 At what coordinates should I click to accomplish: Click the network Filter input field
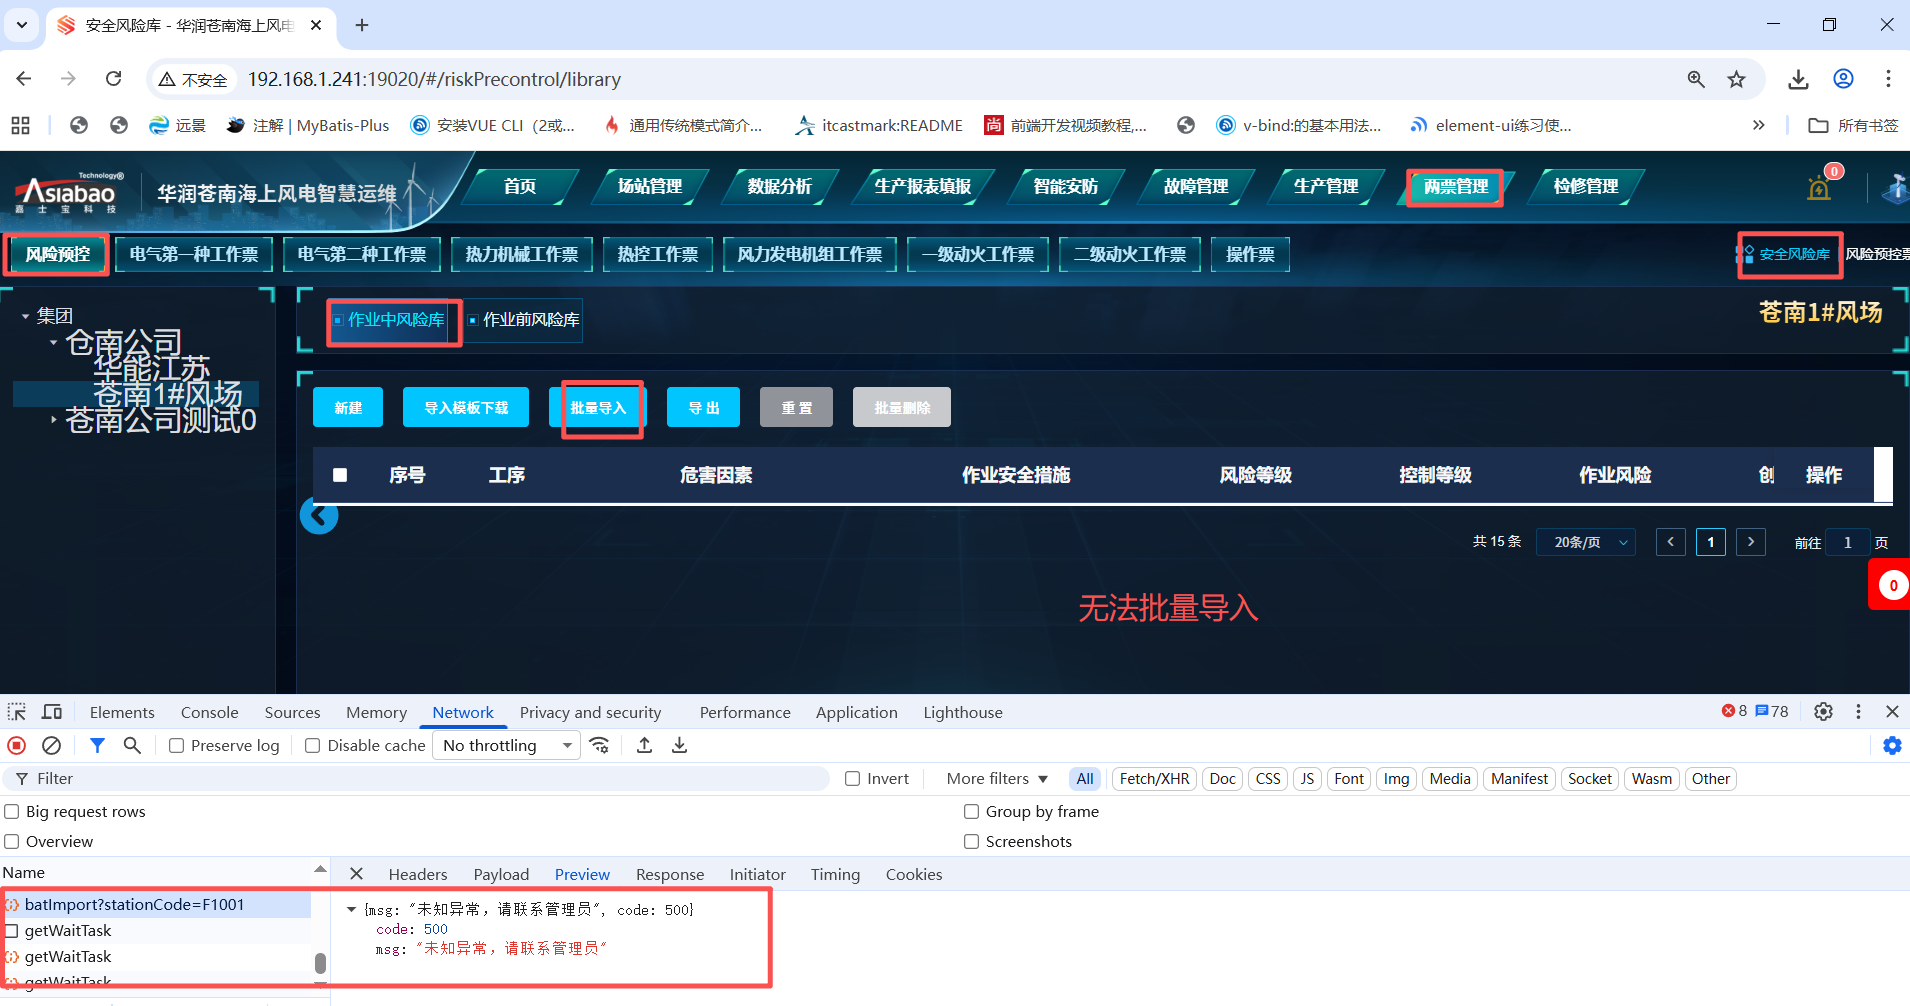click(x=420, y=779)
